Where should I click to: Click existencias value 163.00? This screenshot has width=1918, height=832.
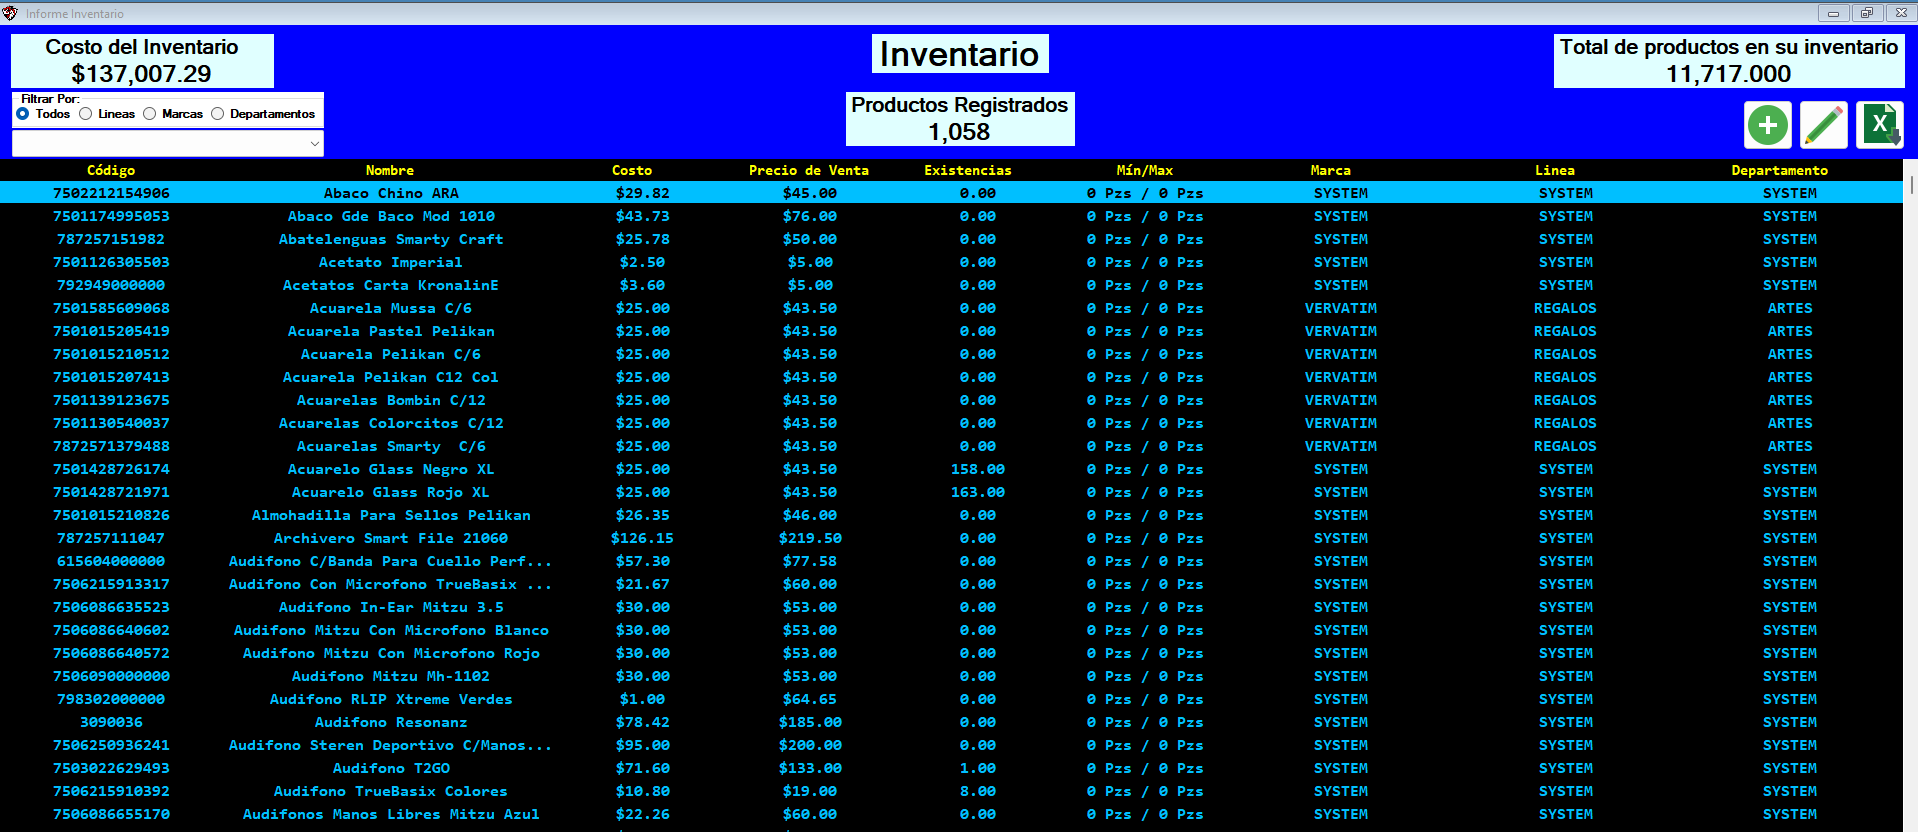[x=978, y=492]
